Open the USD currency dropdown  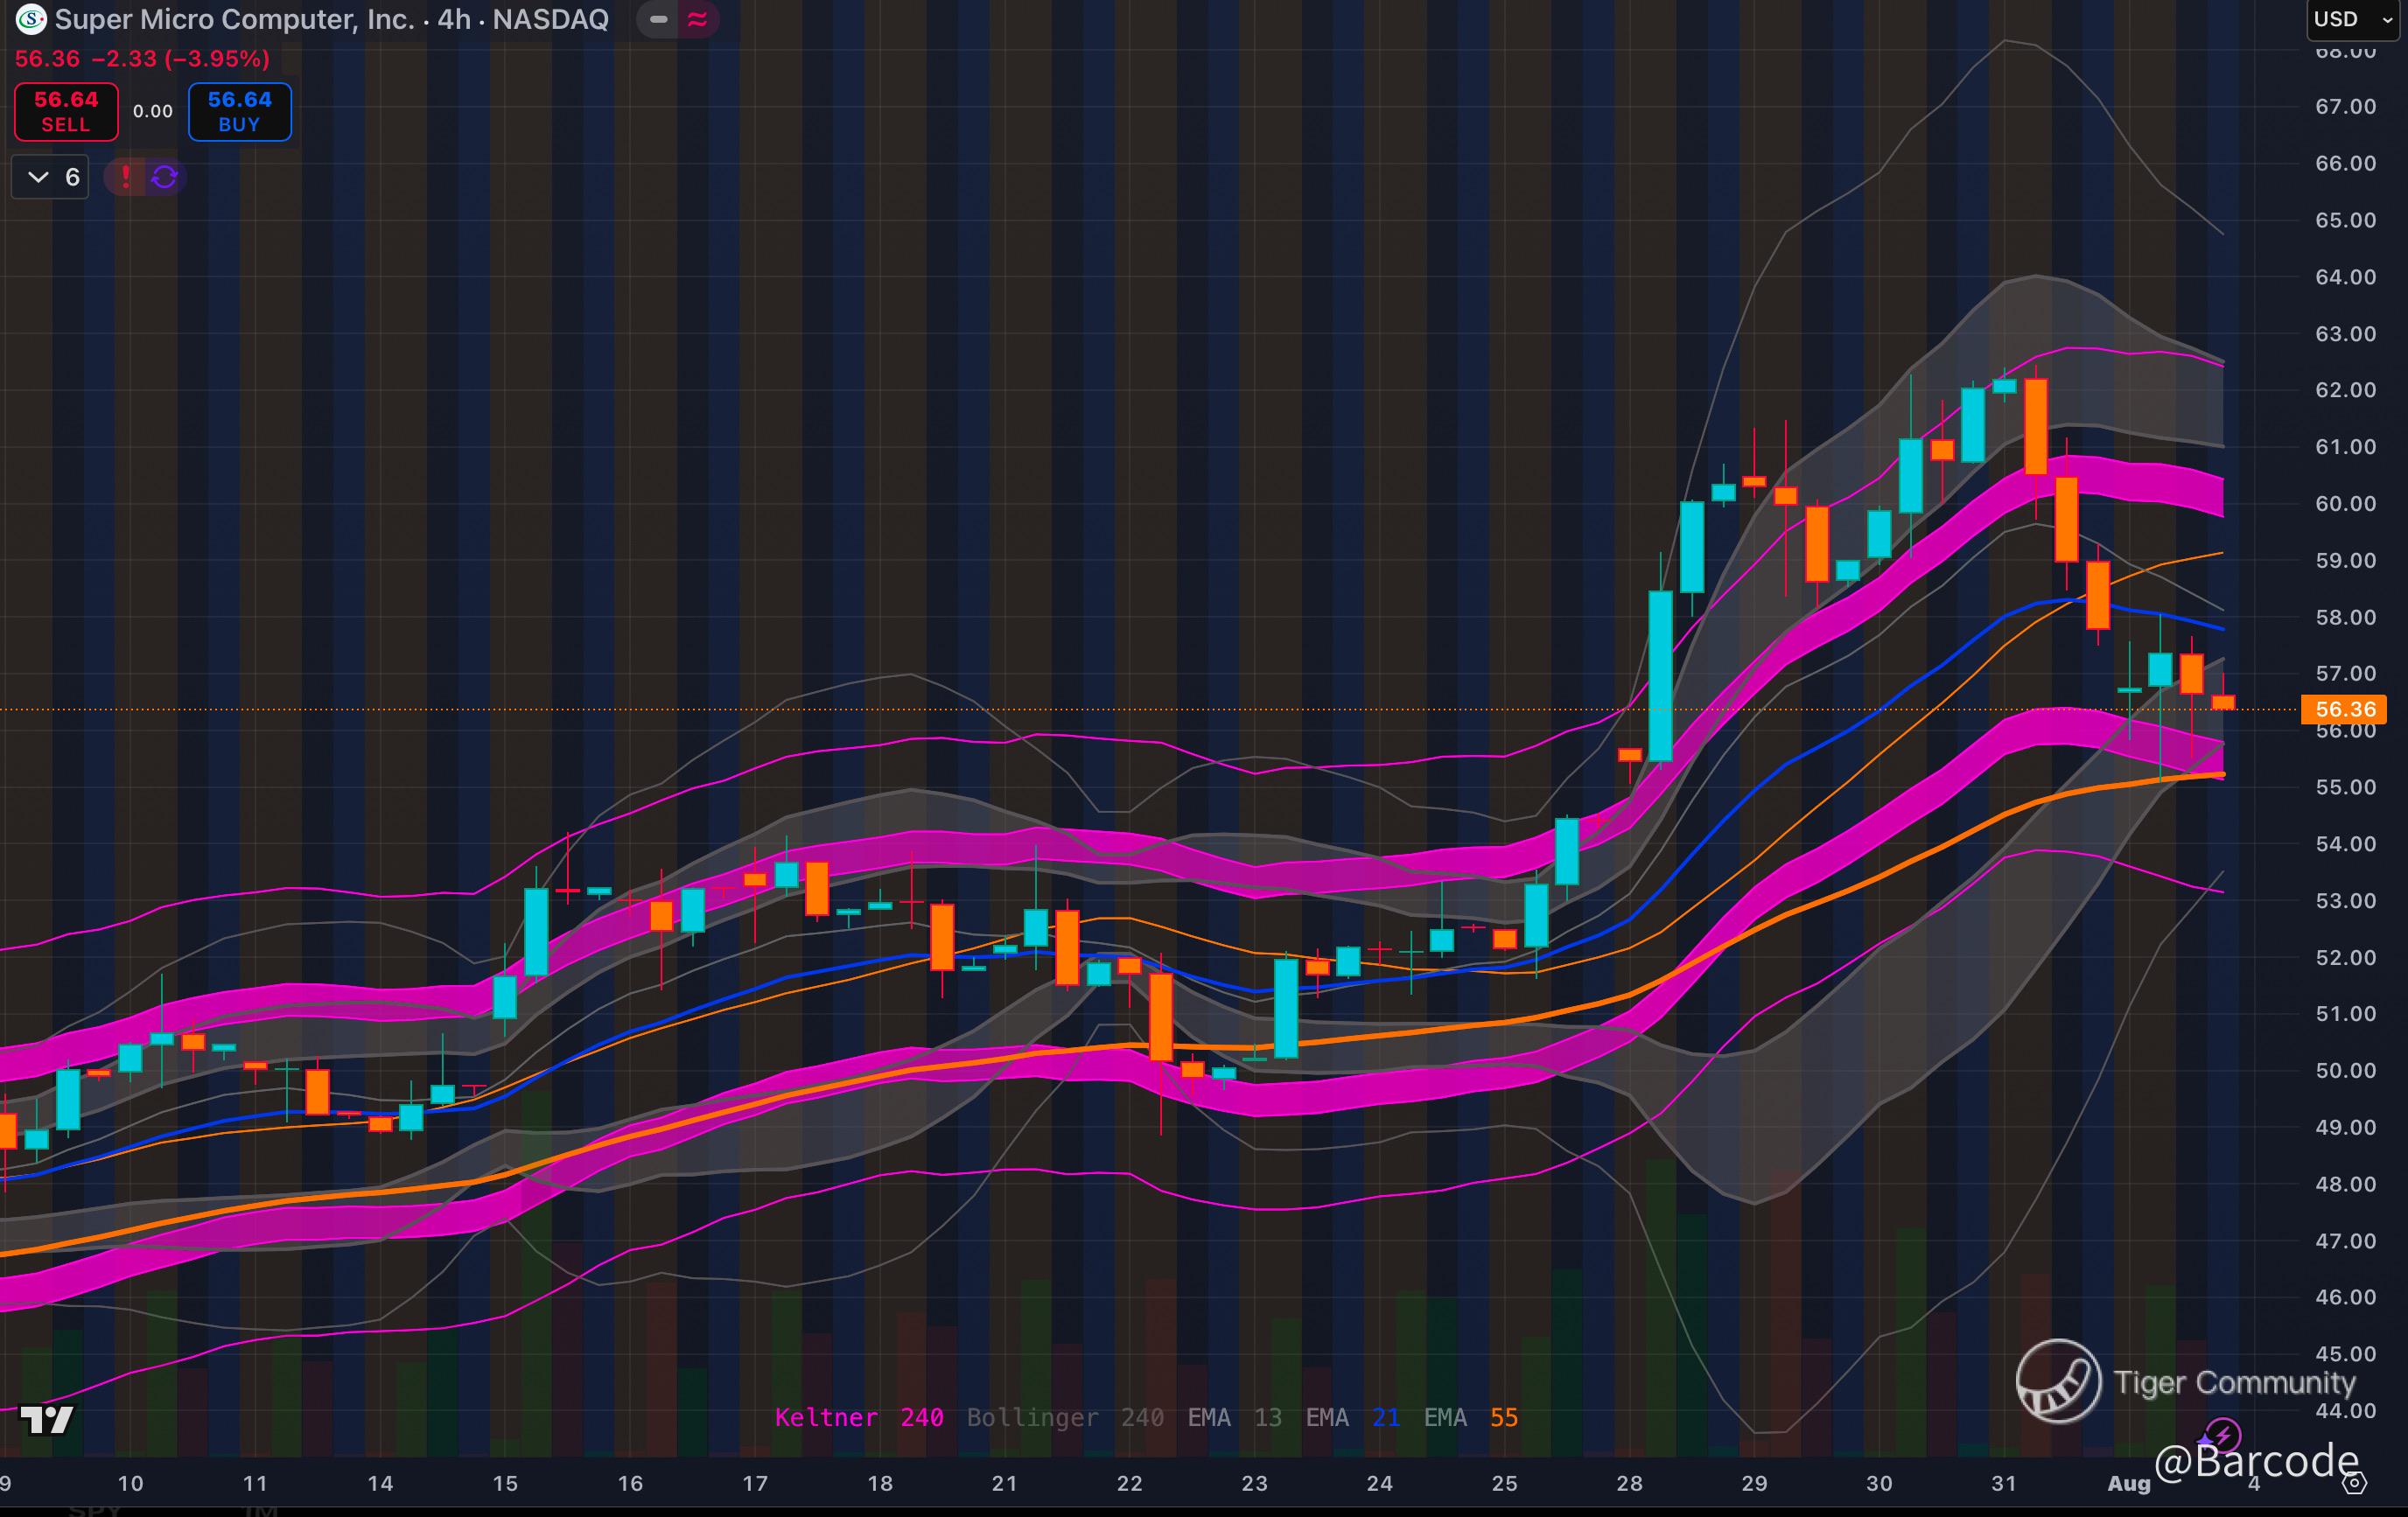2352,19
